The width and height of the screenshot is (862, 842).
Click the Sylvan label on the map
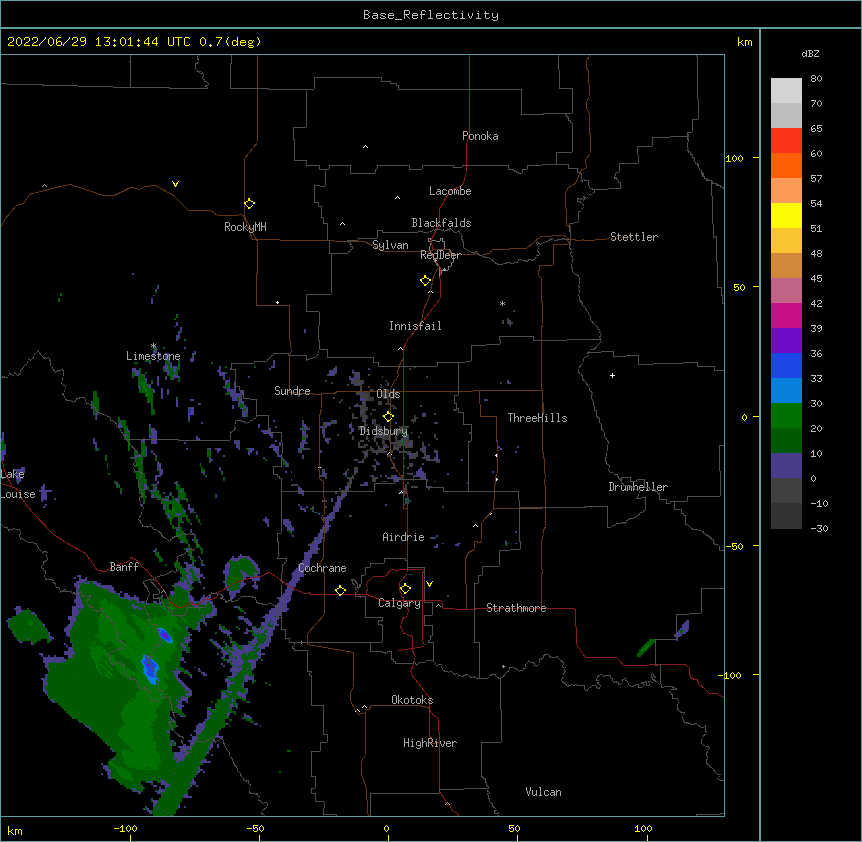coord(390,245)
